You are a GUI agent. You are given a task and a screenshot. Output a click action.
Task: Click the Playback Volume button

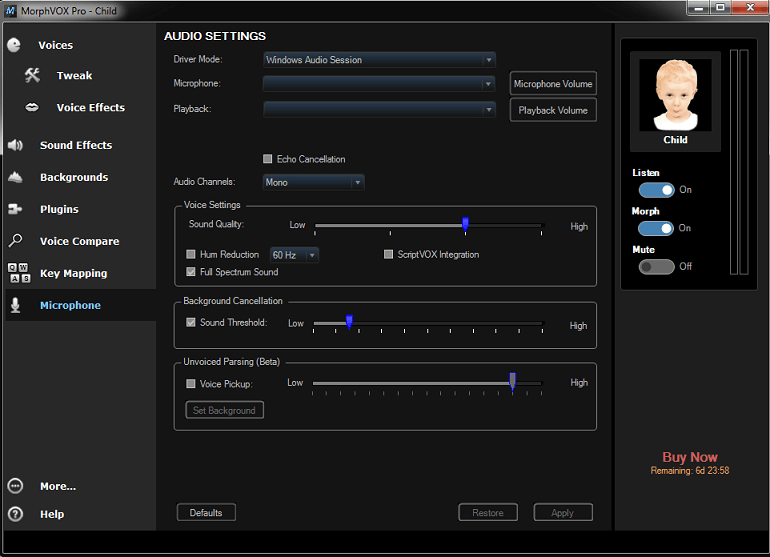pyautogui.click(x=553, y=110)
